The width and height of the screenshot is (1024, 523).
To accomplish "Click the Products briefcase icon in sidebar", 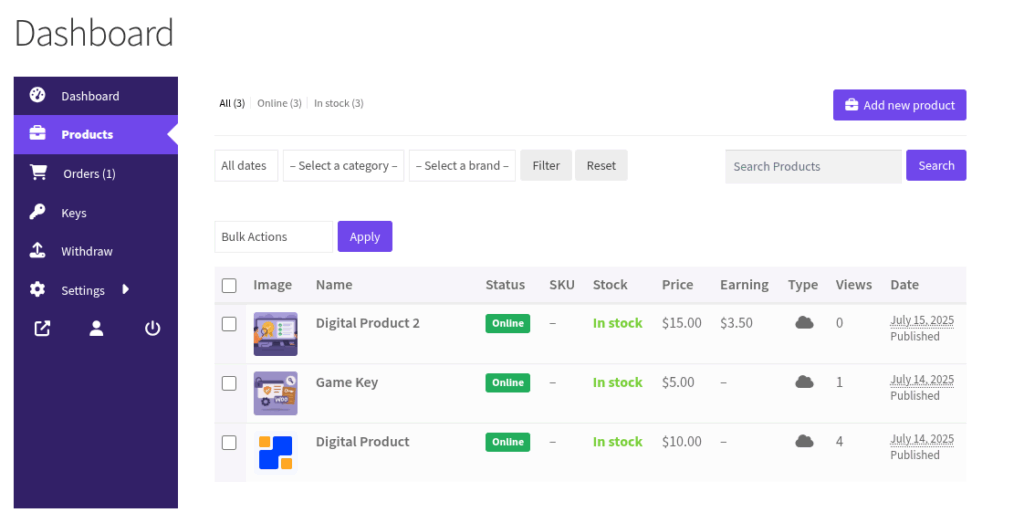I will pyautogui.click(x=37, y=134).
